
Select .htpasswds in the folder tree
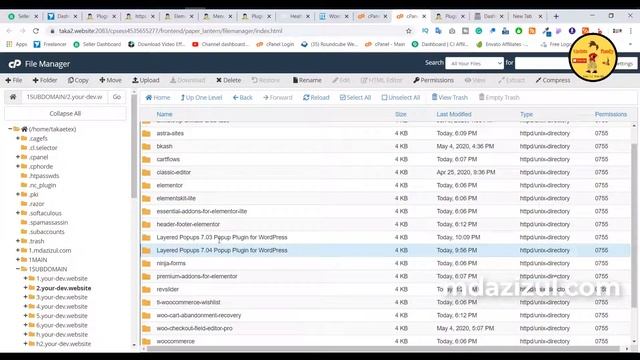coord(44,176)
